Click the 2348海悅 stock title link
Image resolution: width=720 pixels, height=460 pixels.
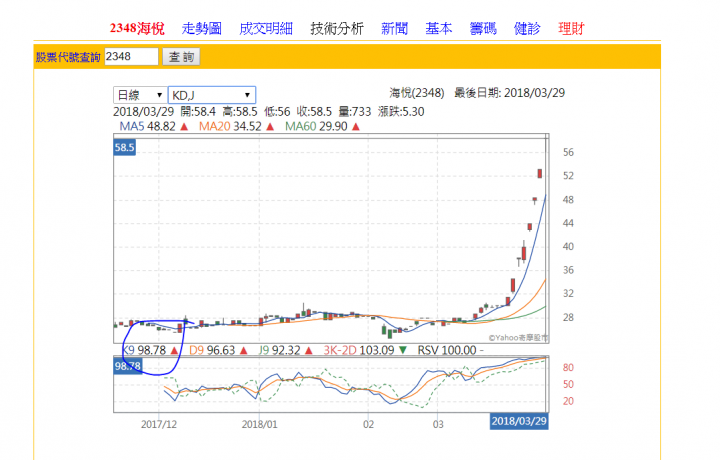tap(137, 28)
